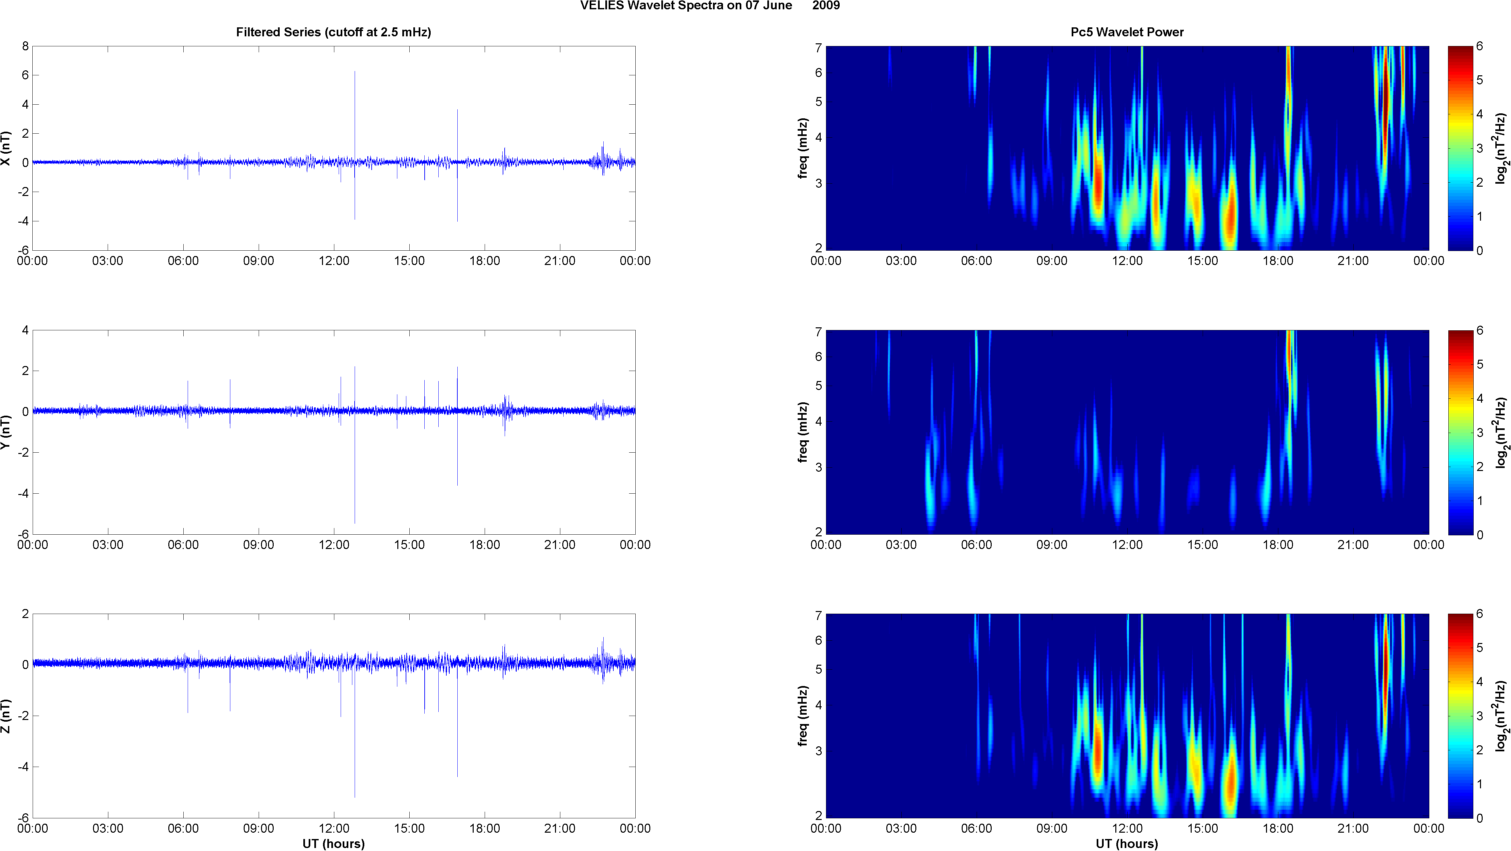Click the 'VELIES Wavelet Spectra on 07 June' title
The image size is (1511, 851).
[686, 6]
